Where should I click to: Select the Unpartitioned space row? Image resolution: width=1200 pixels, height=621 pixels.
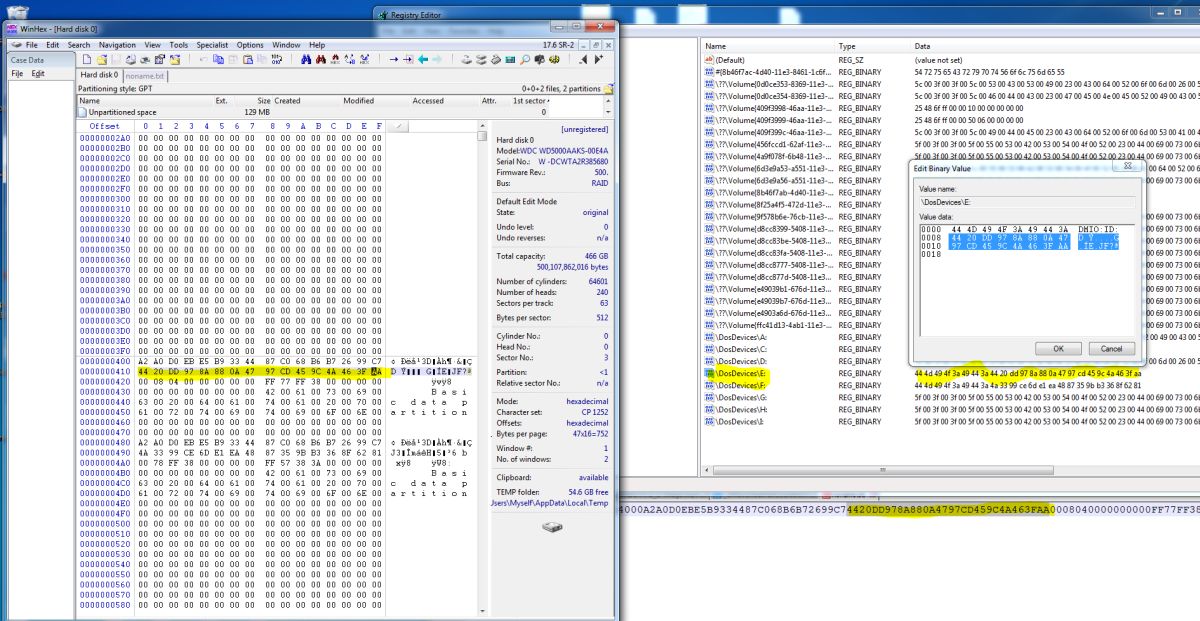click(x=314, y=112)
